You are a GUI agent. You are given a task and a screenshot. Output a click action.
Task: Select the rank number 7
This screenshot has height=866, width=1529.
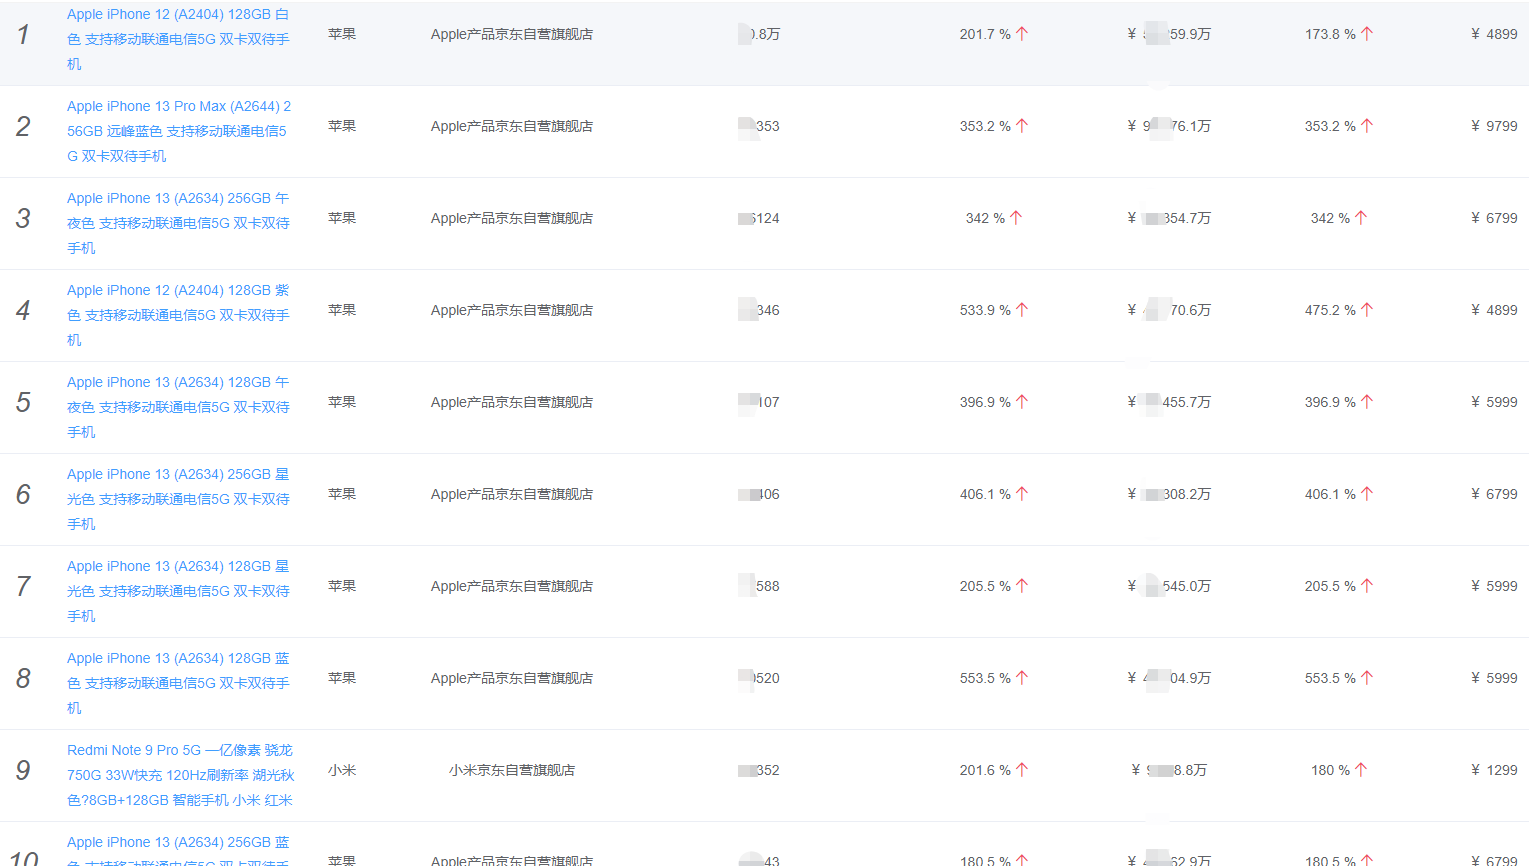point(23,587)
